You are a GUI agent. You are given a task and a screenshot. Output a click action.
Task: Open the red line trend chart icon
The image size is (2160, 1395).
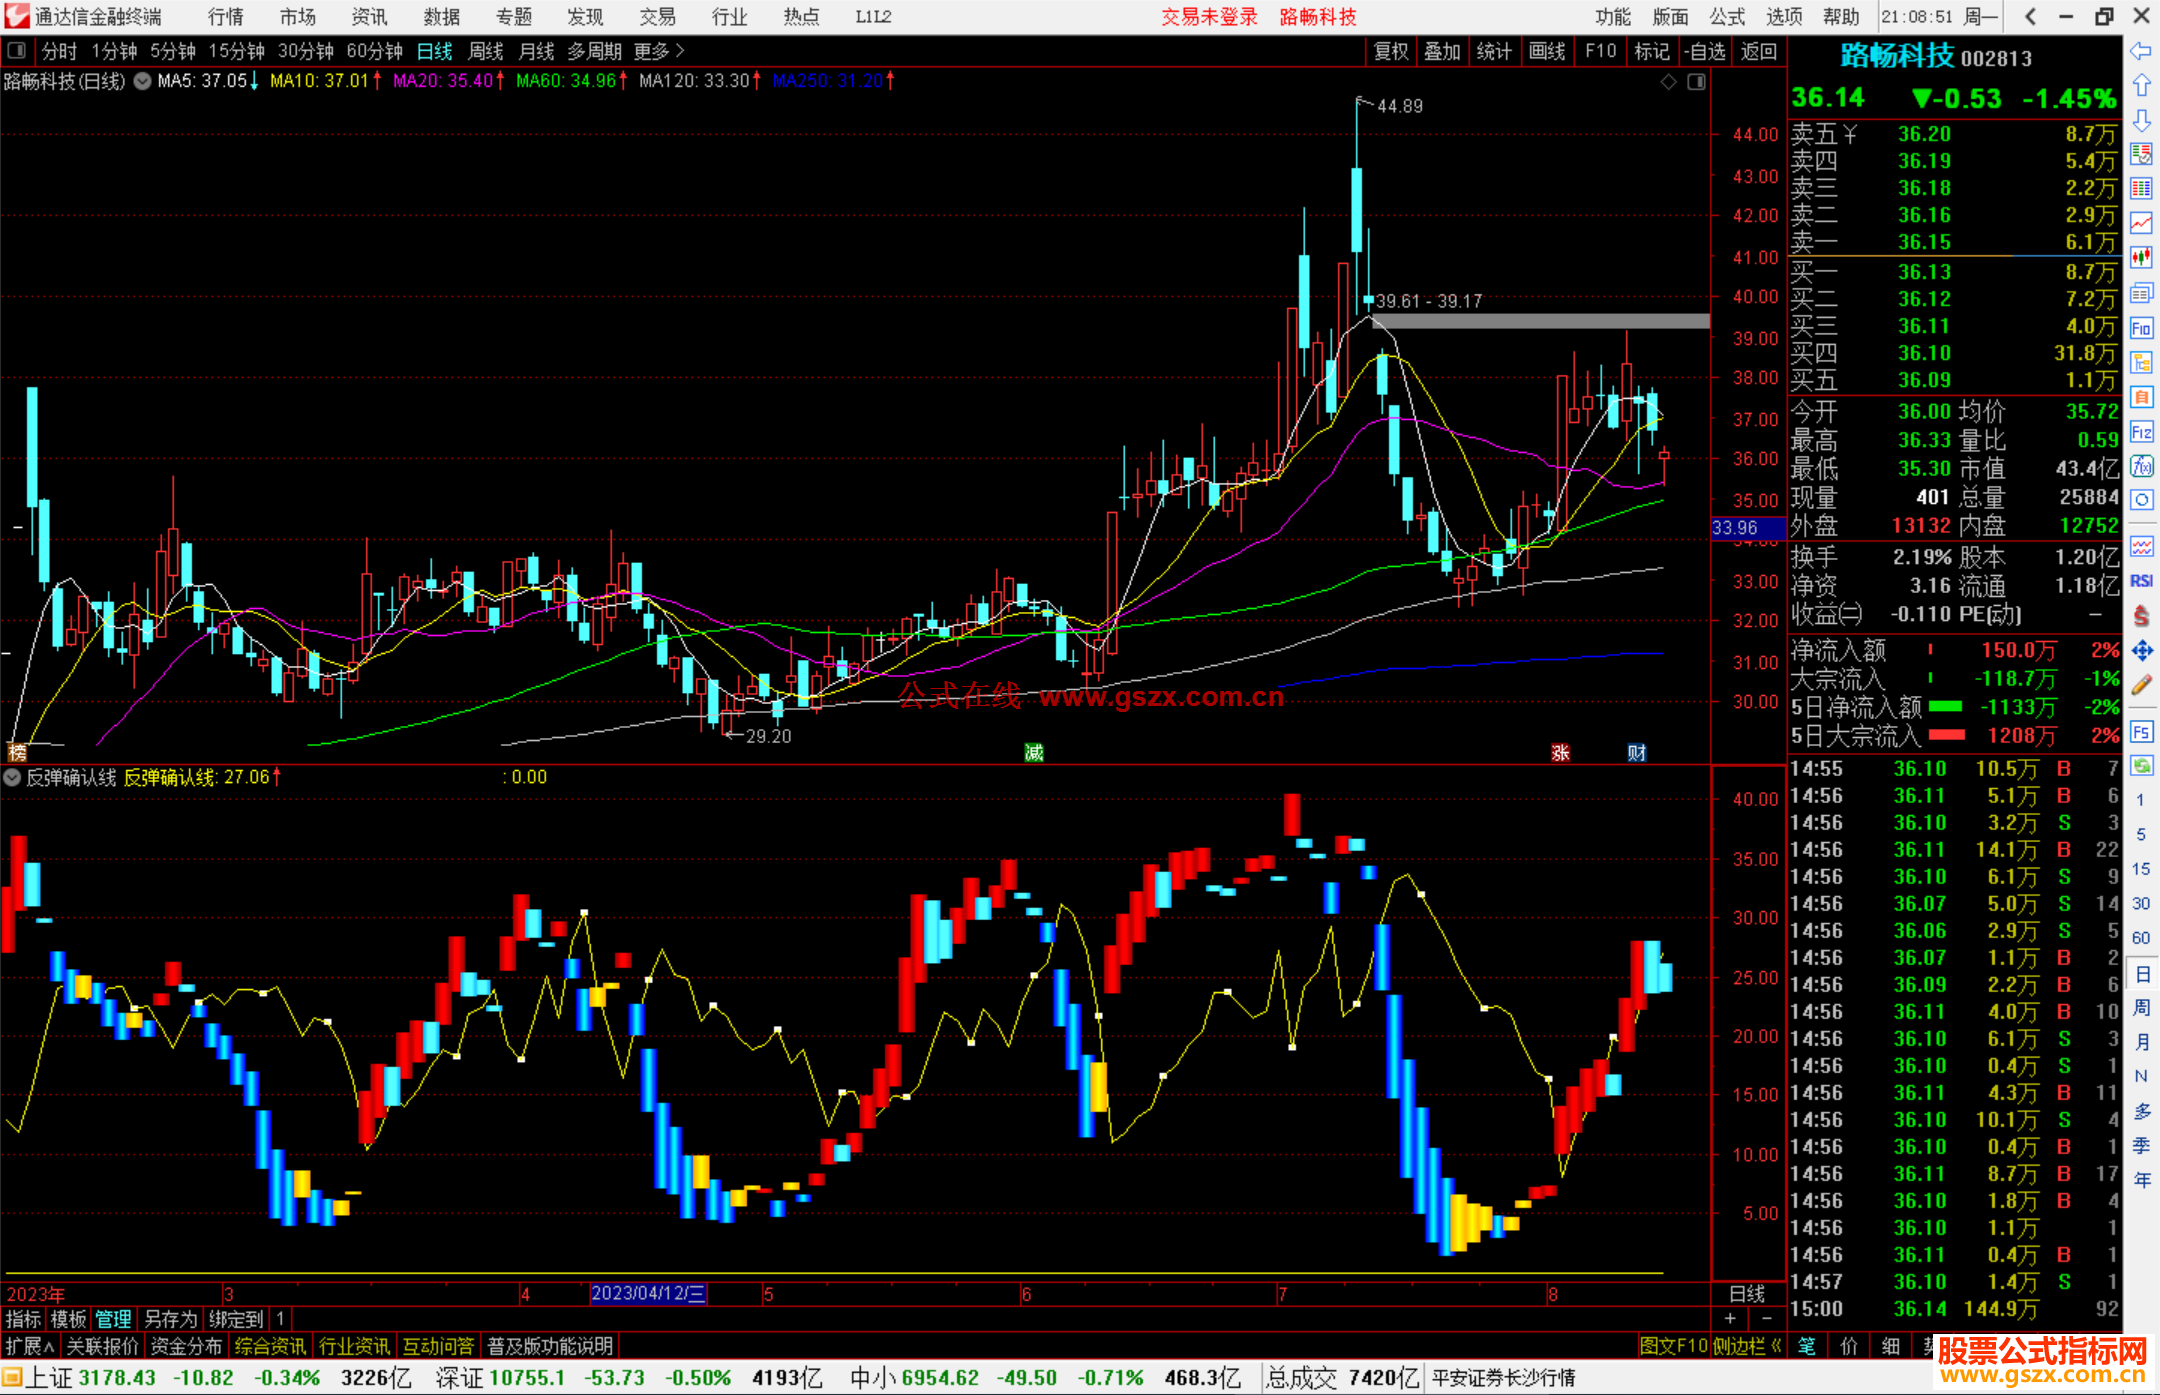(x=2141, y=223)
